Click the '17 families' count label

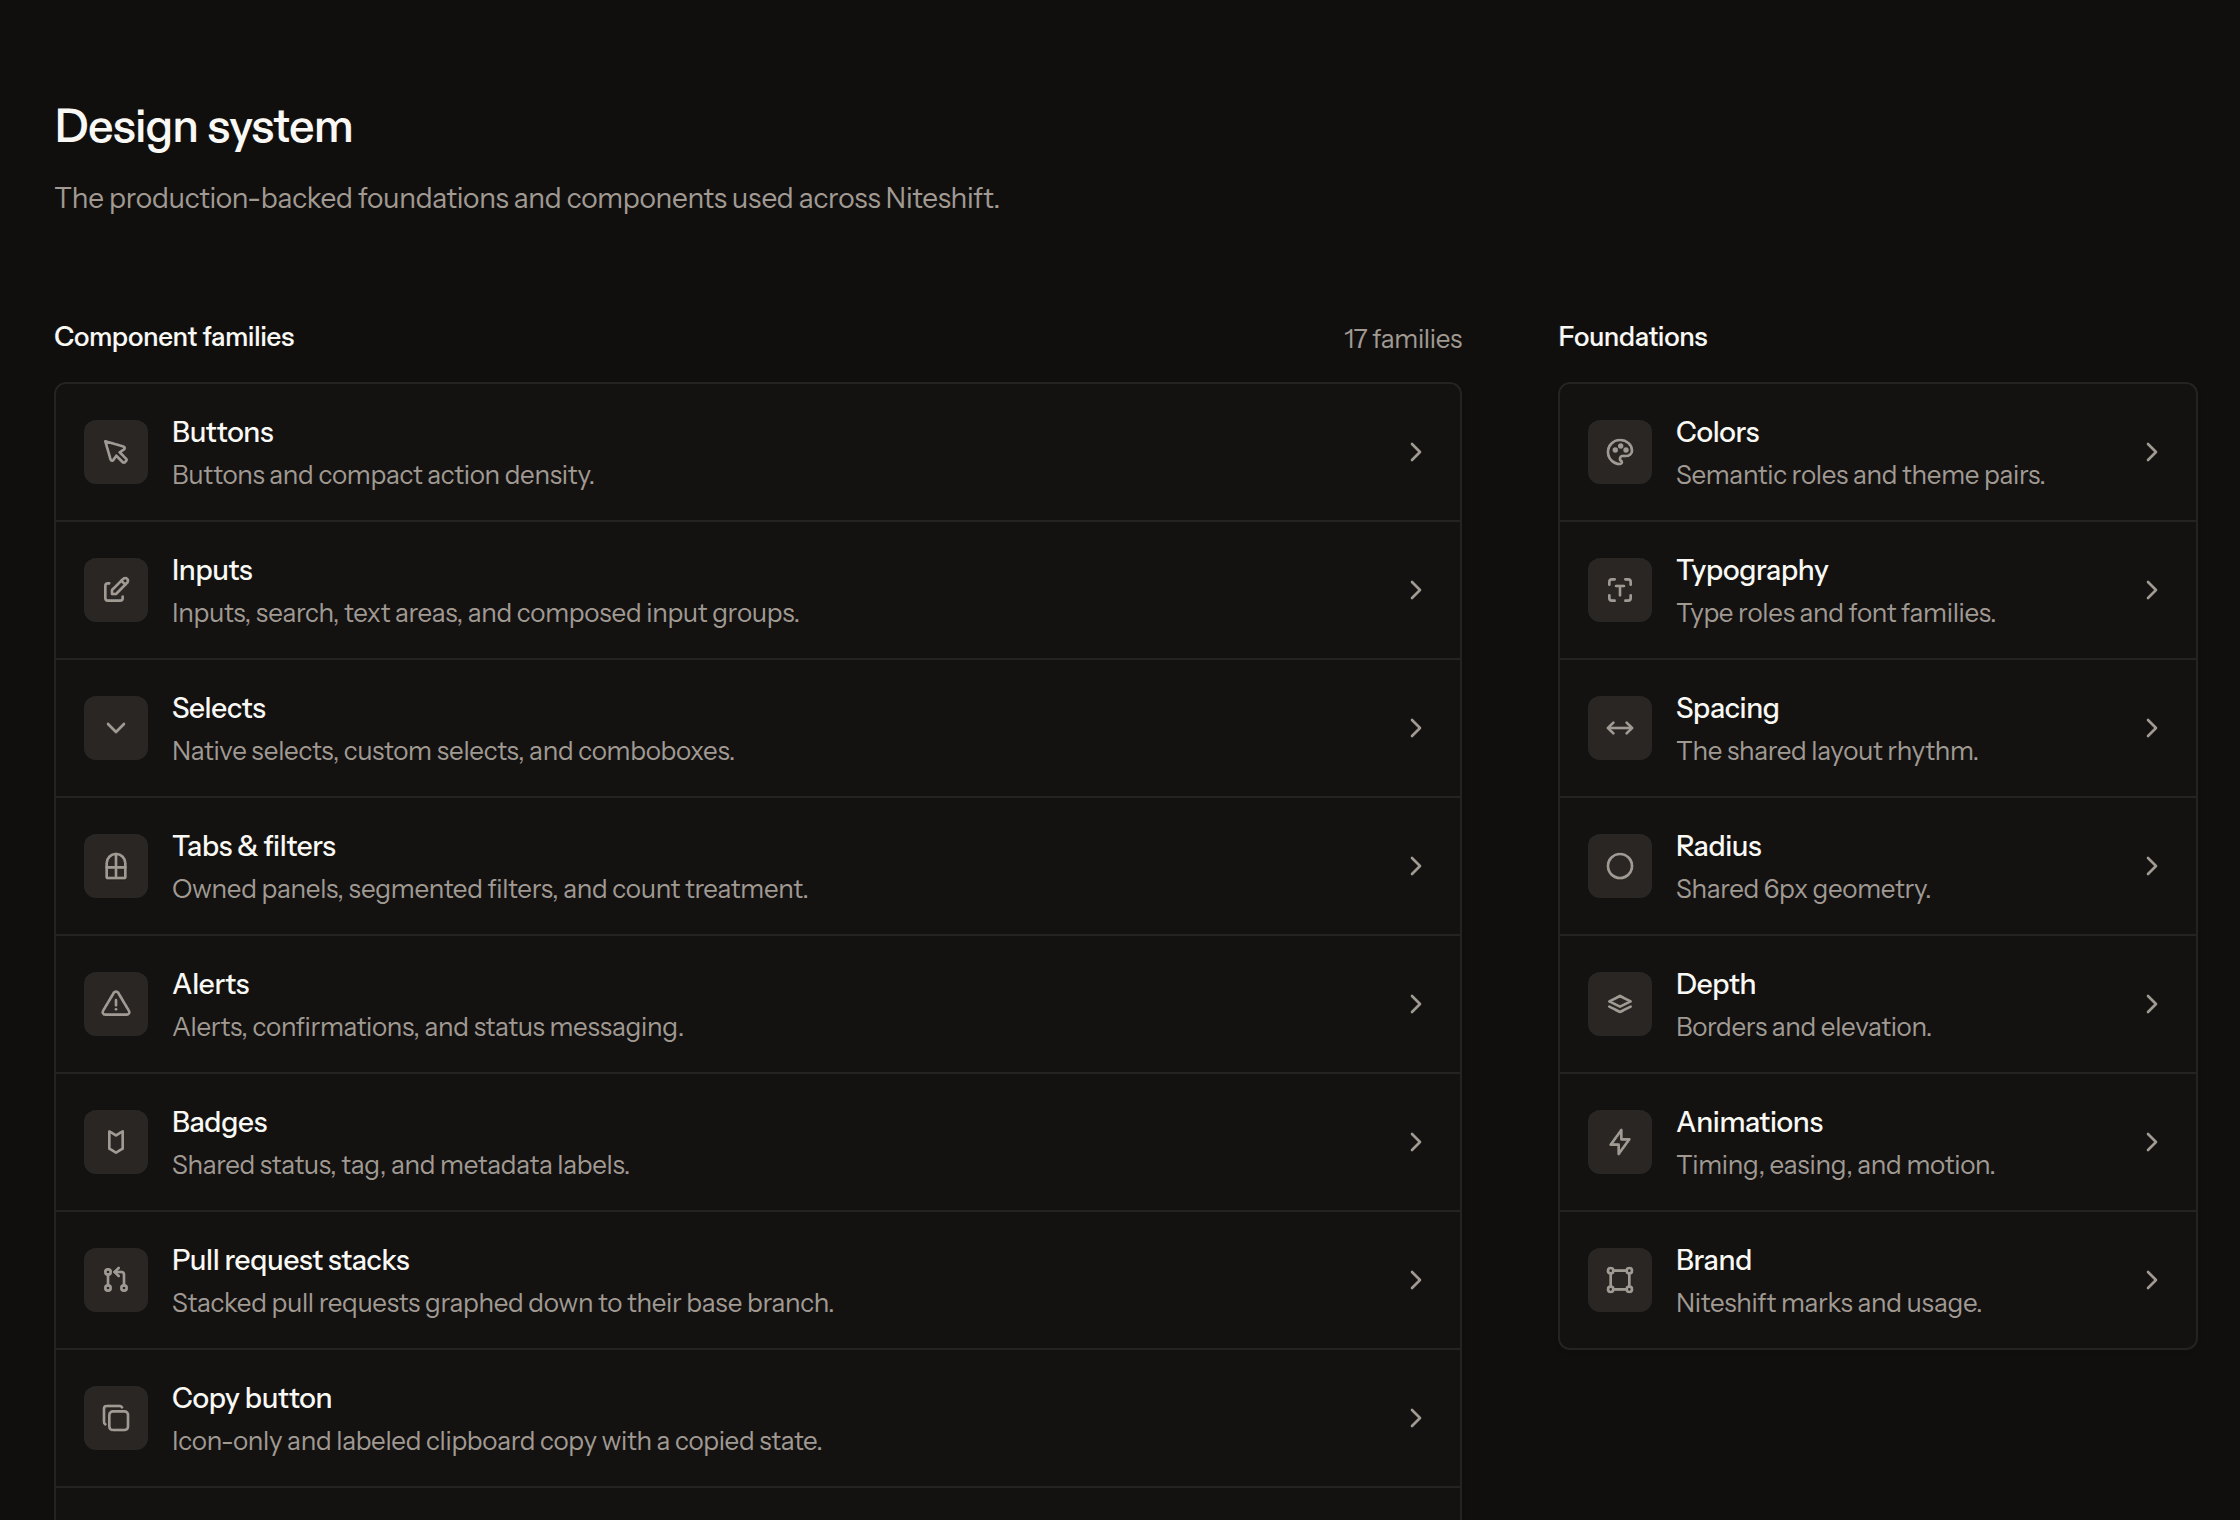(x=1403, y=339)
